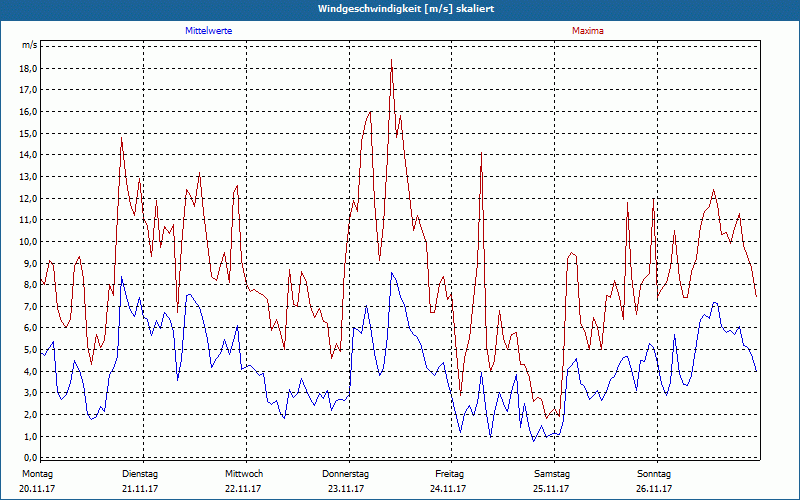Click the 13,0 y-axis value
Image resolution: width=800 pixels, height=500 pixels.
pos(28,177)
